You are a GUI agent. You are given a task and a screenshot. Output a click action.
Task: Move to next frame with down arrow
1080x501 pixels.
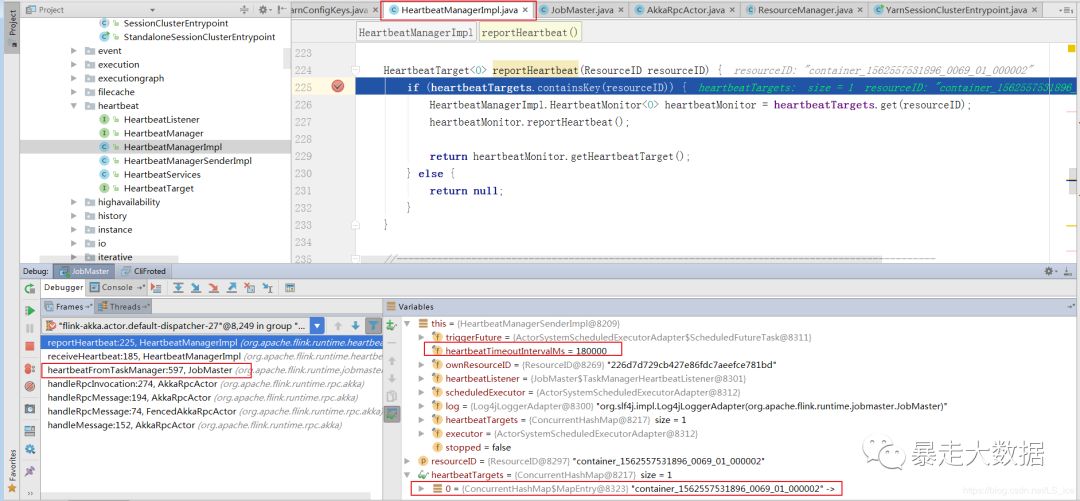click(355, 326)
